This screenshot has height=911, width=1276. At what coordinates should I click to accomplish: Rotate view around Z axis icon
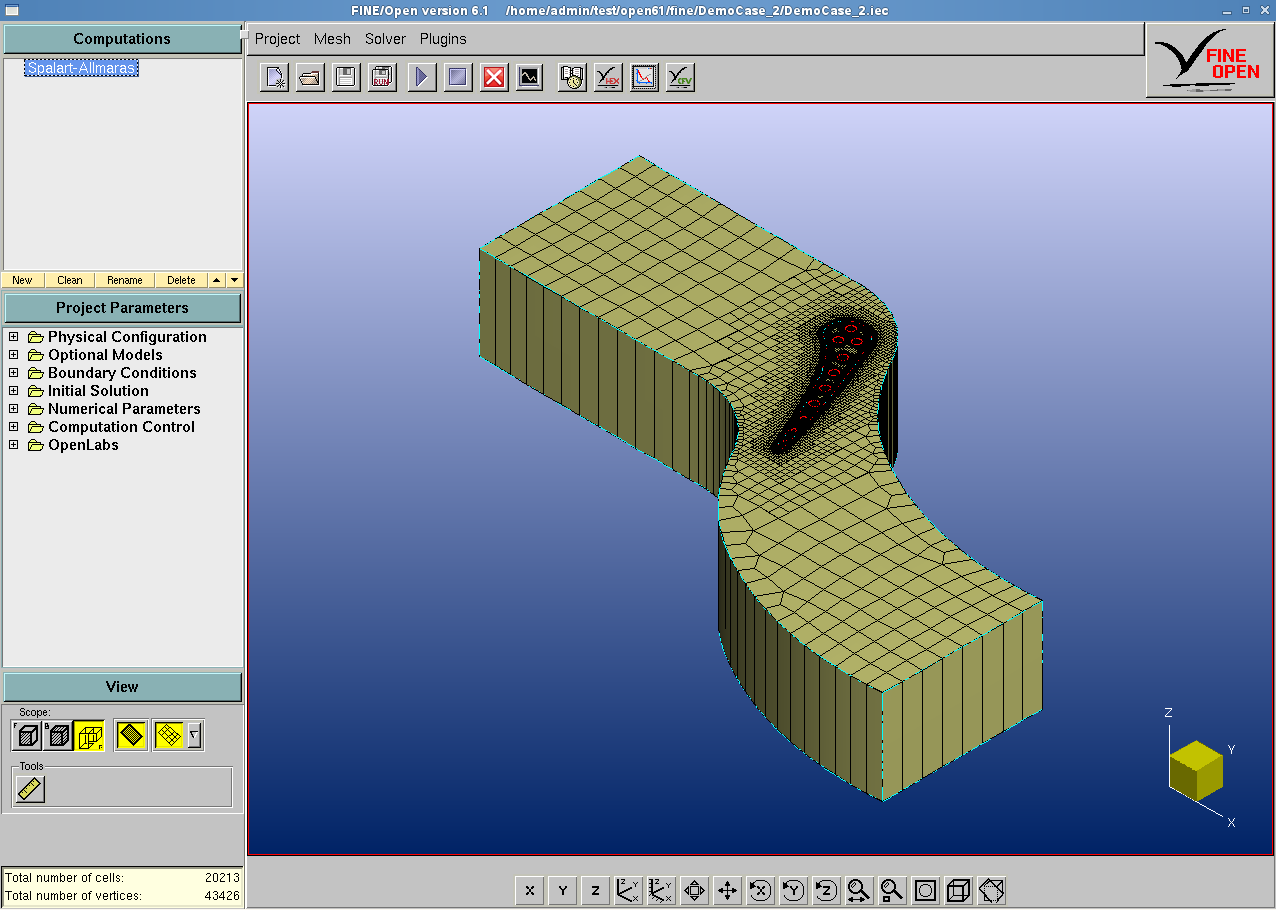click(827, 890)
